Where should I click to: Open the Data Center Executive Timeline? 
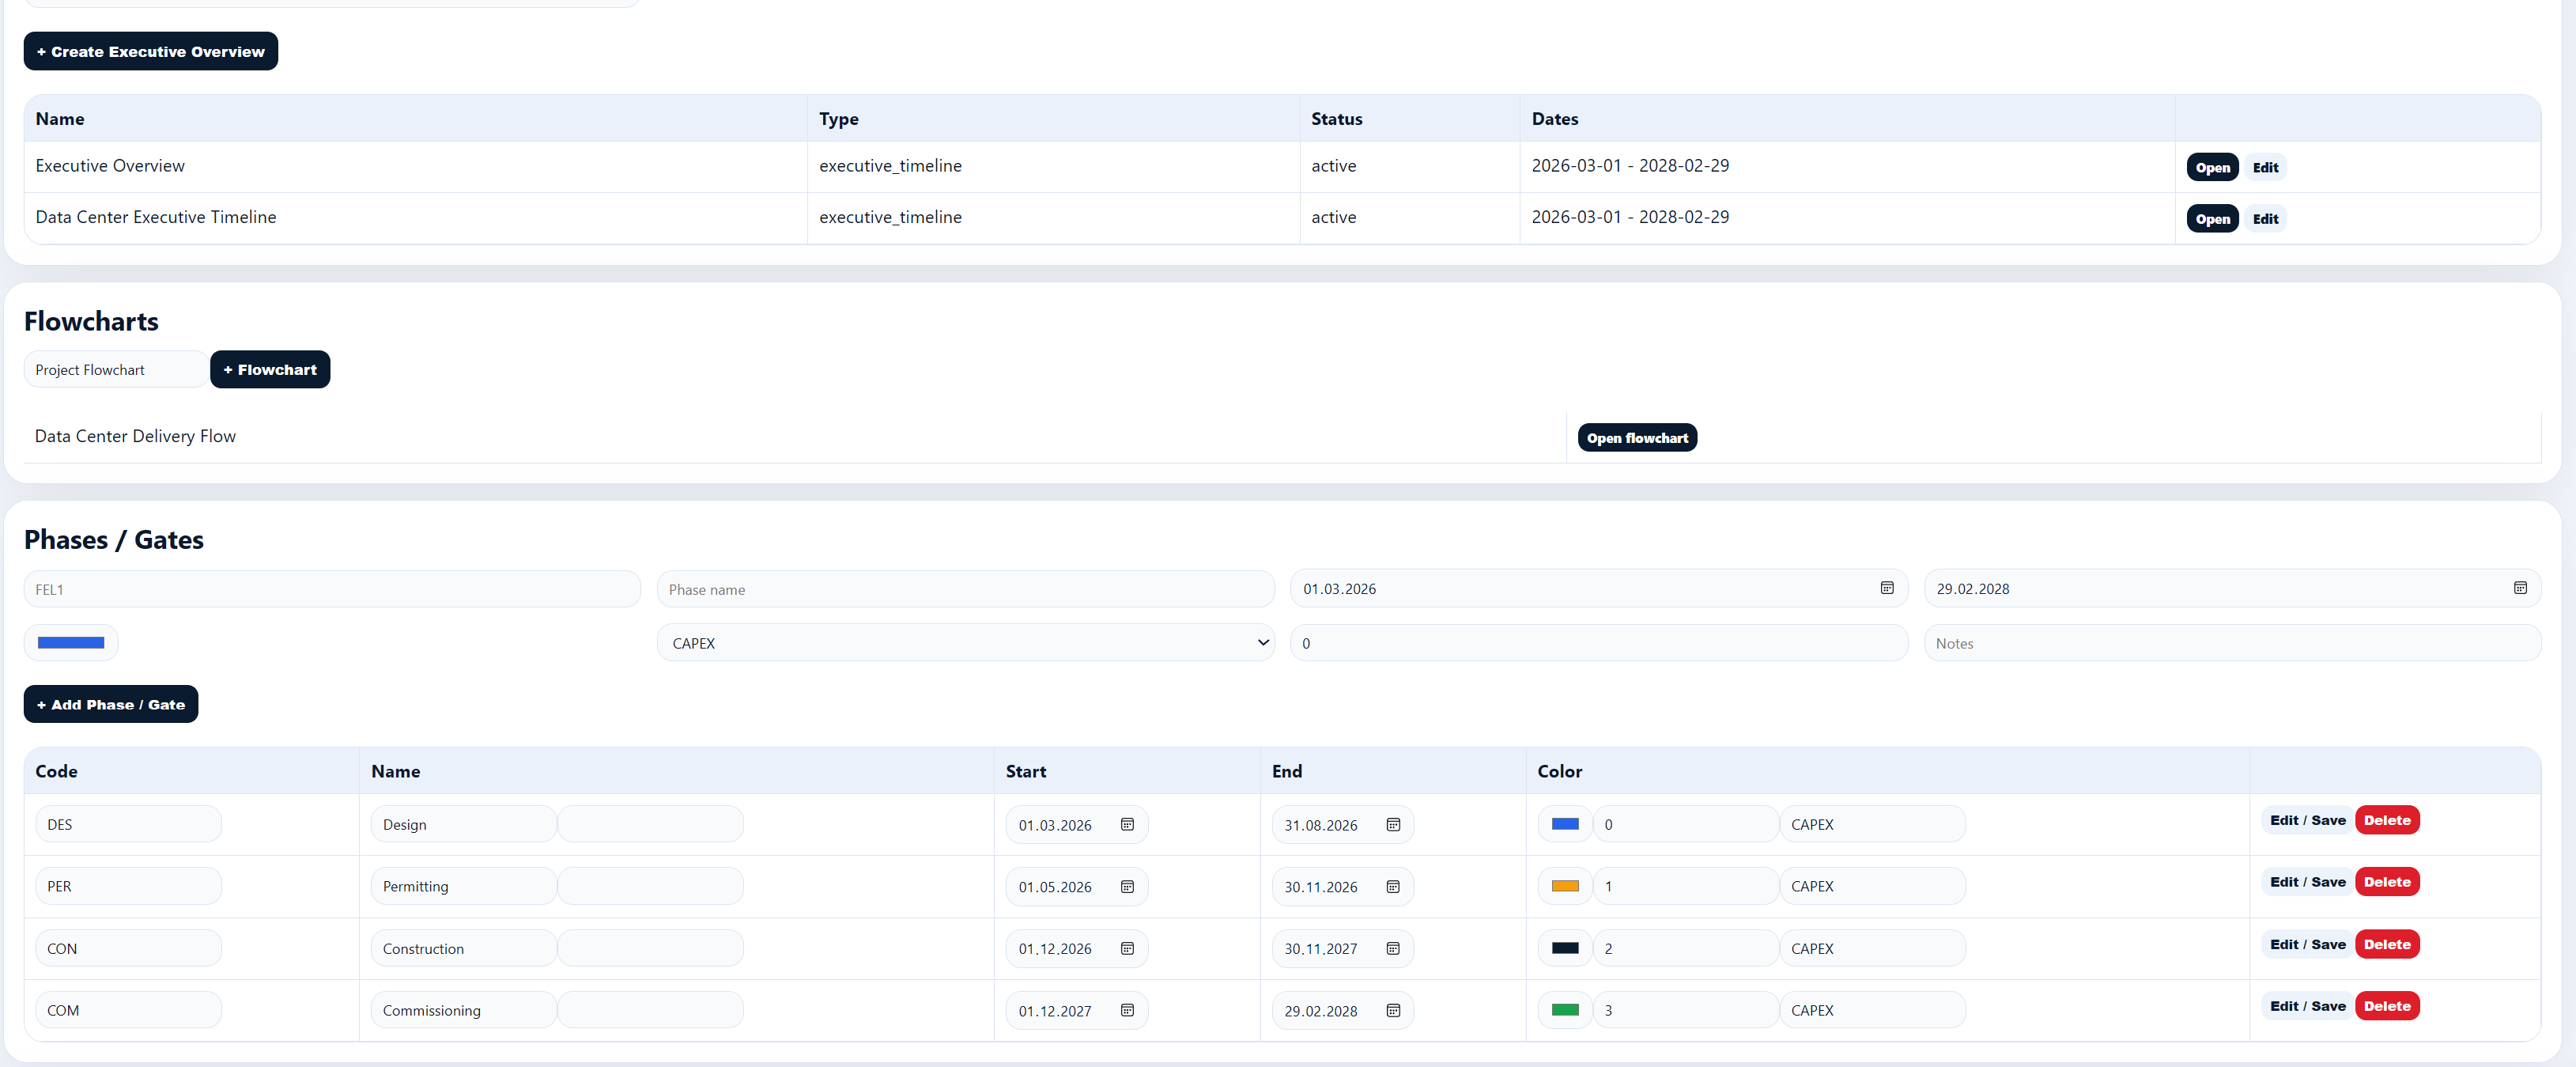tap(2212, 219)
